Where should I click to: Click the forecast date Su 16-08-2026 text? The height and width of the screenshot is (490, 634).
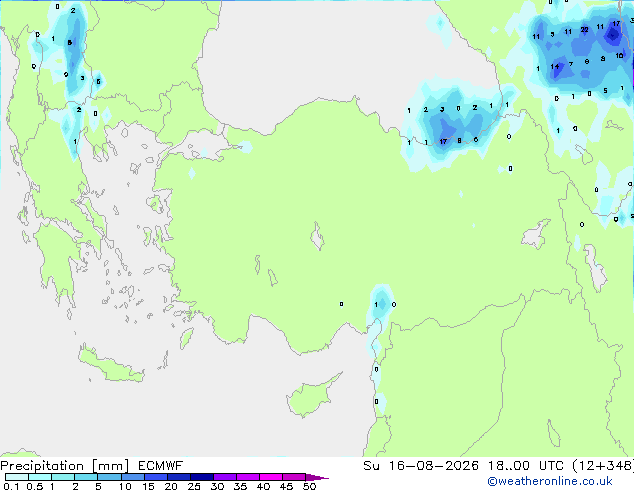421,466
